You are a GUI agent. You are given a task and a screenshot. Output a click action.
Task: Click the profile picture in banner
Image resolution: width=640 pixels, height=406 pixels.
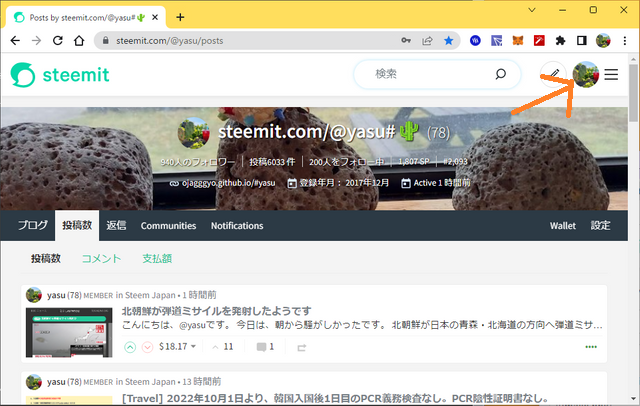[x=194, y=133]
